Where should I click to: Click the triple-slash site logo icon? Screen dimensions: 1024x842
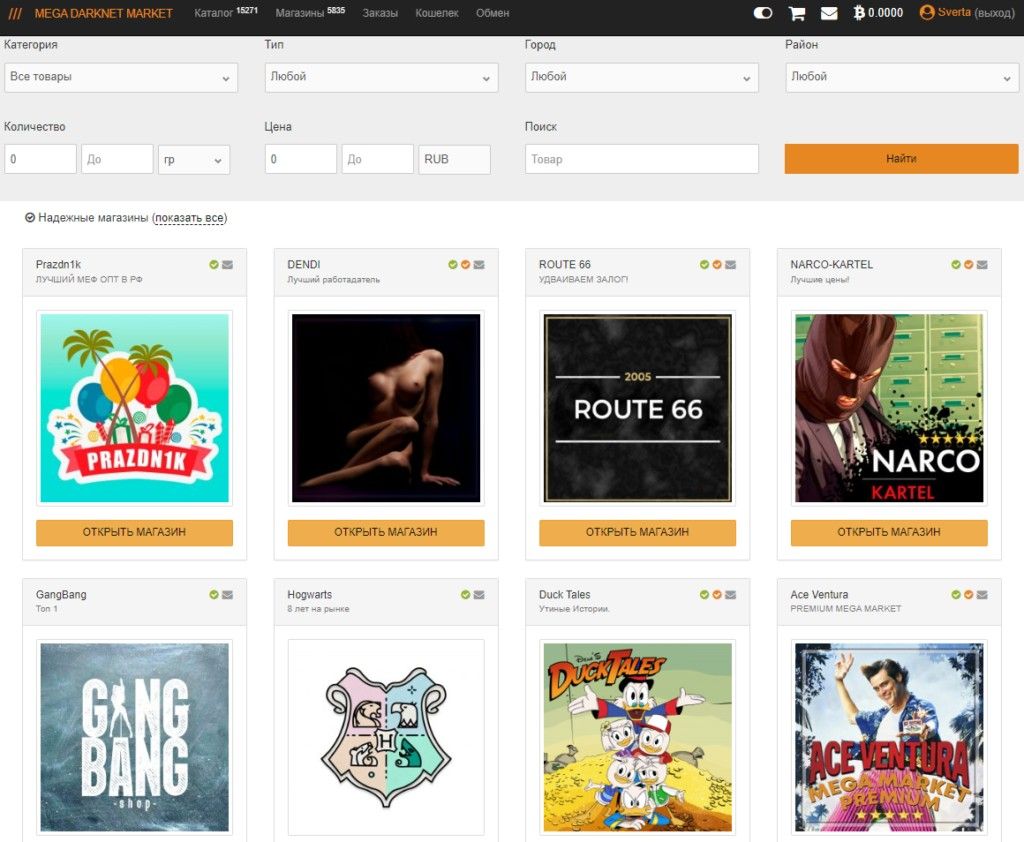(15, 14)
